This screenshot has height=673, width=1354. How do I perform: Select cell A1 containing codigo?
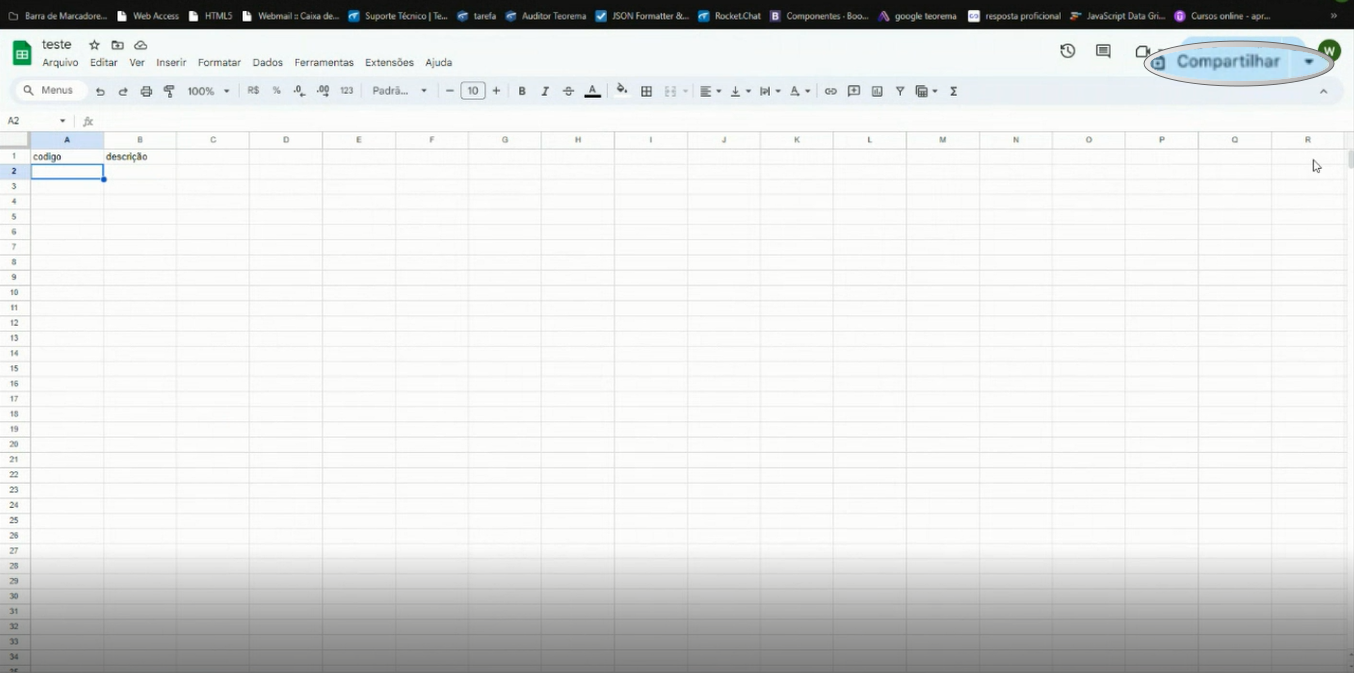[x=67, y=156]
